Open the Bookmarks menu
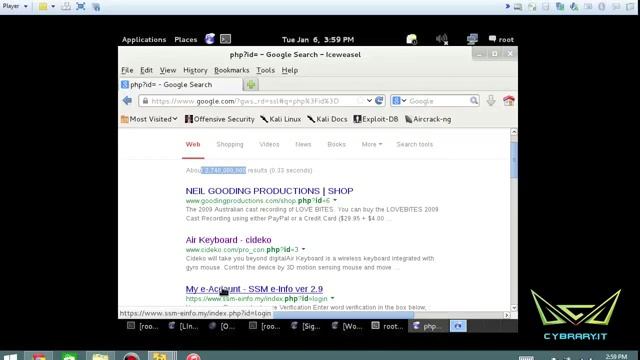Screen dimensions: 640x360 tap(231, 70)
